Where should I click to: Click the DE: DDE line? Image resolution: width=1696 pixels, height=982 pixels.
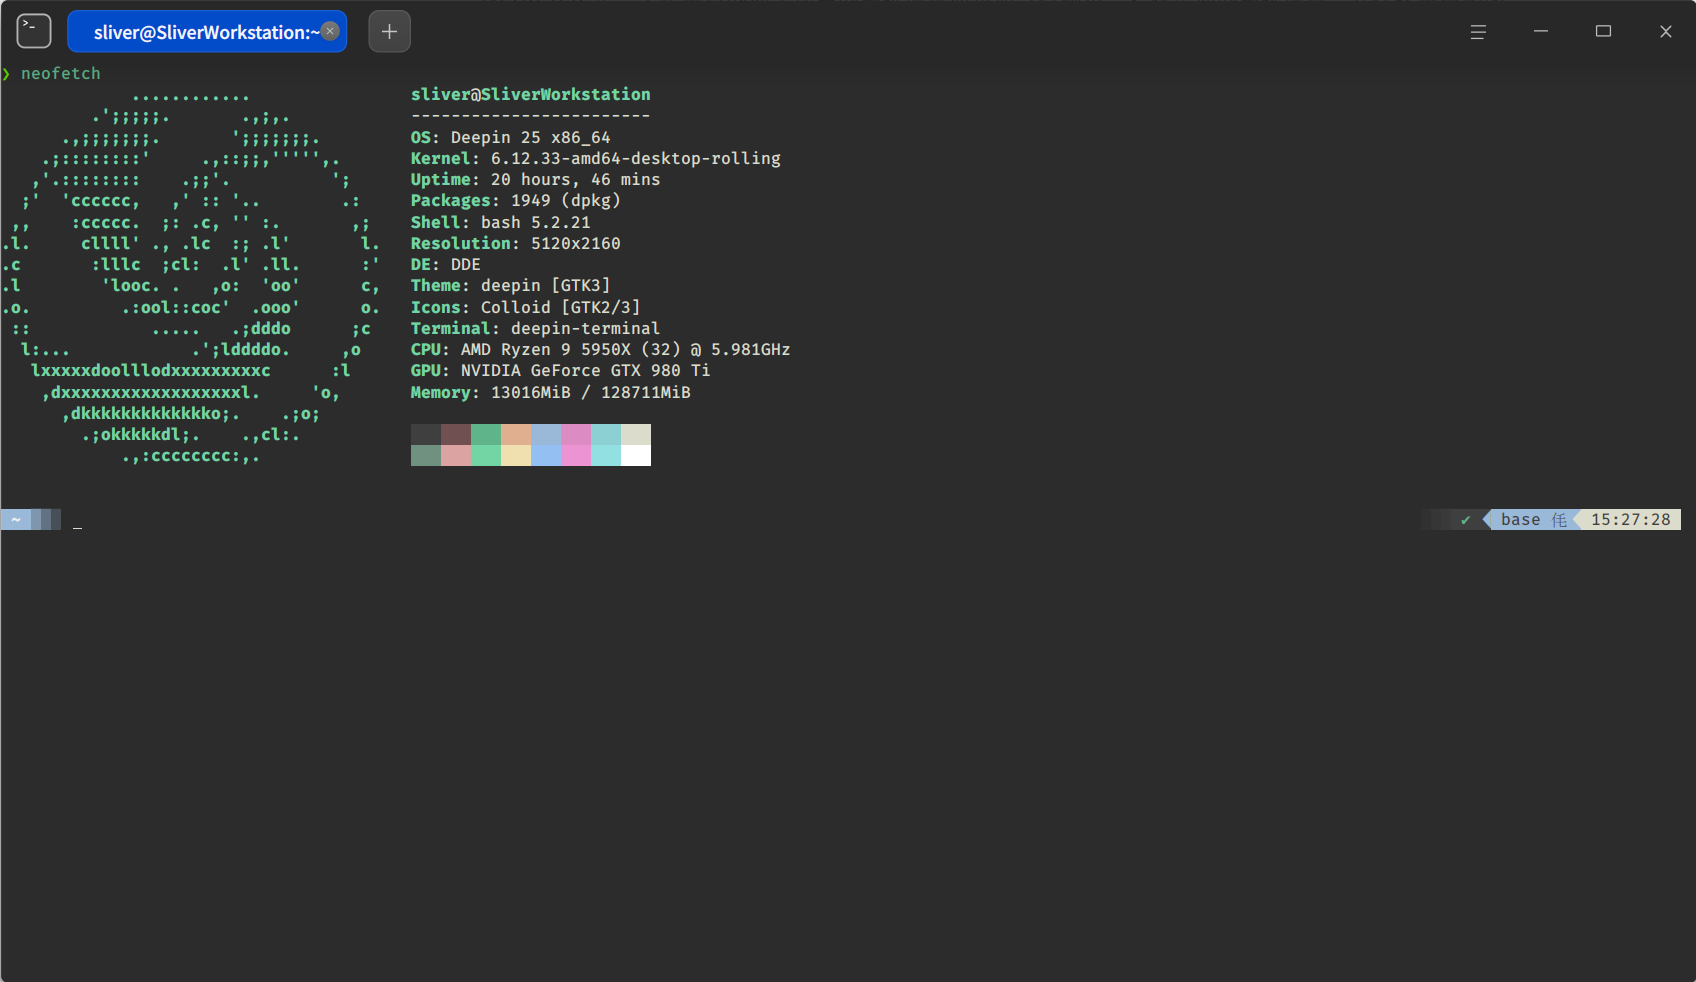(x=446, y=265)
